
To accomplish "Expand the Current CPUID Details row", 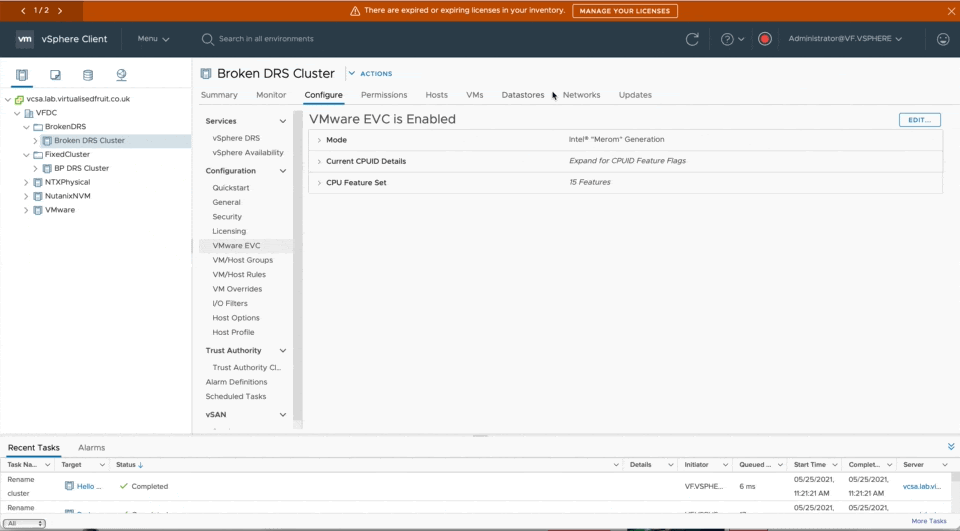I will [319, 162].
